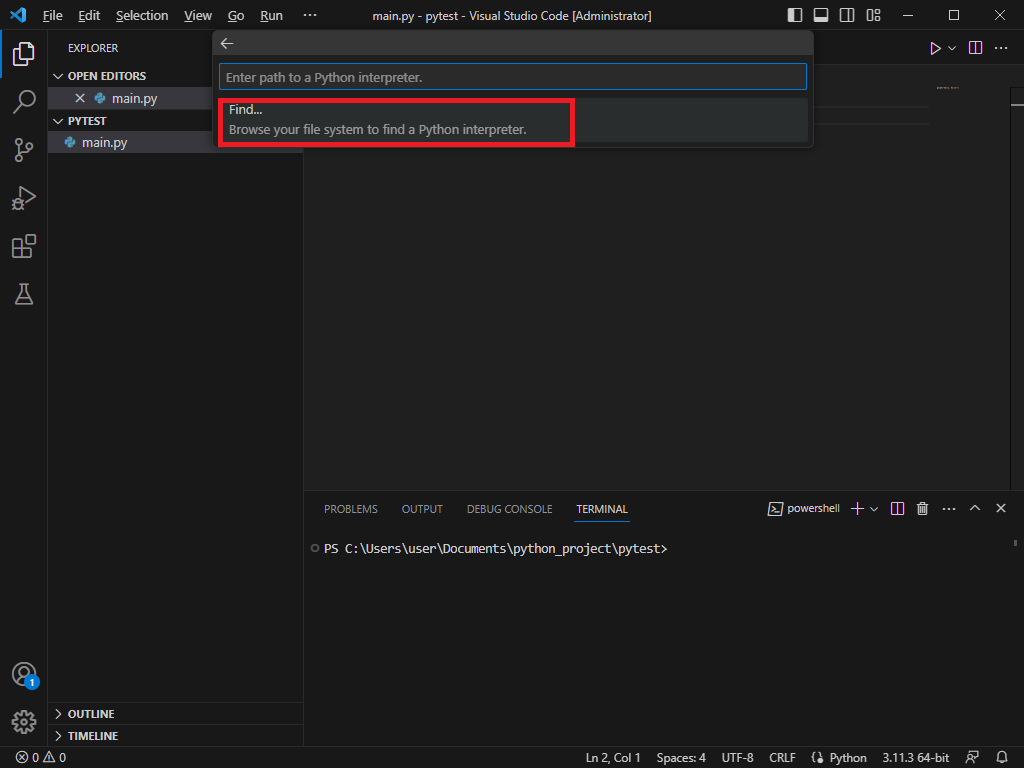The image size is (1024, 768).
Task: Open the new terminal launch profile dropdown
Action: (875, 509)
